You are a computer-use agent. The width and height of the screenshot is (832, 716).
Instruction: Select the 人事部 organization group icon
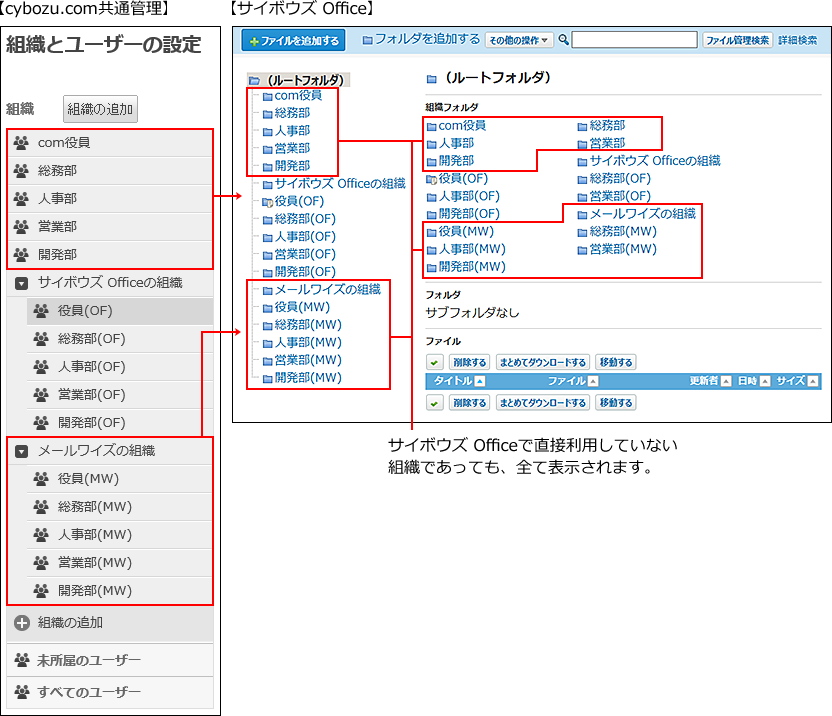click(x=21, y=199)
